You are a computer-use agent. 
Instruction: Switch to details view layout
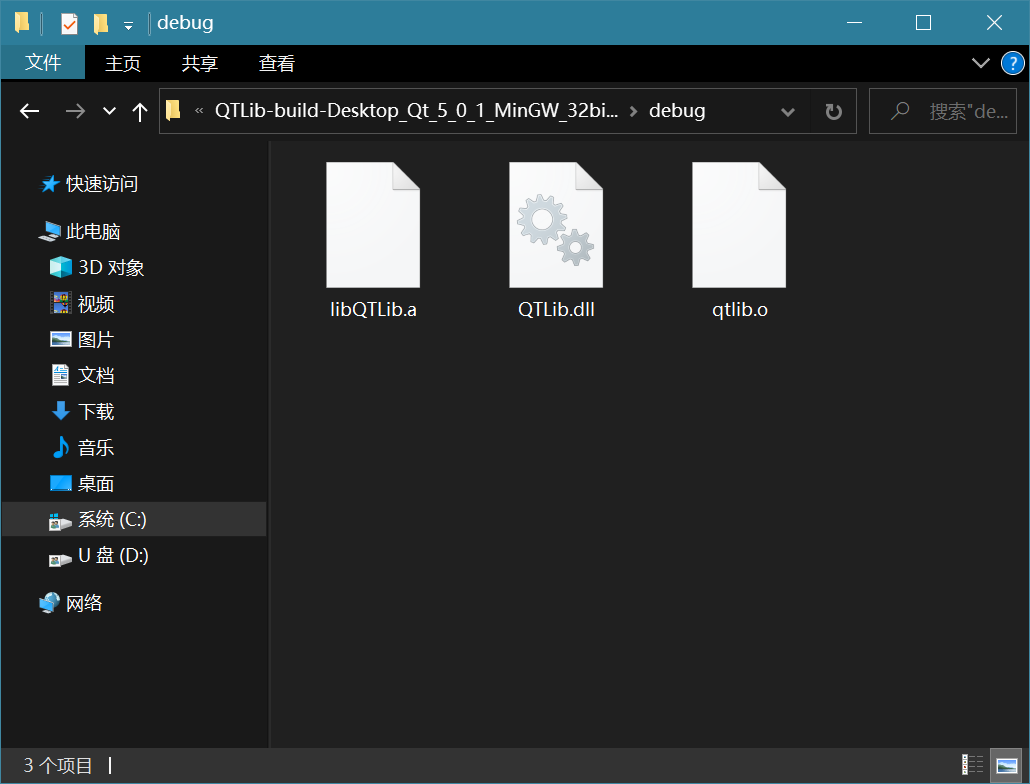pos(972,765)
